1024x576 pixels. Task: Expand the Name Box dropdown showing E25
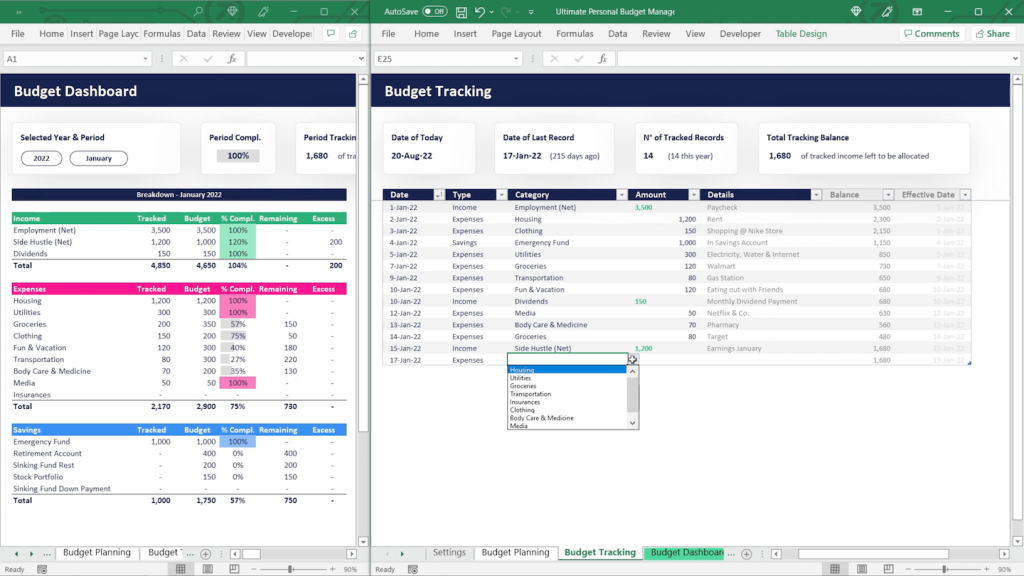pyautogui.click(x=517, y=59)
